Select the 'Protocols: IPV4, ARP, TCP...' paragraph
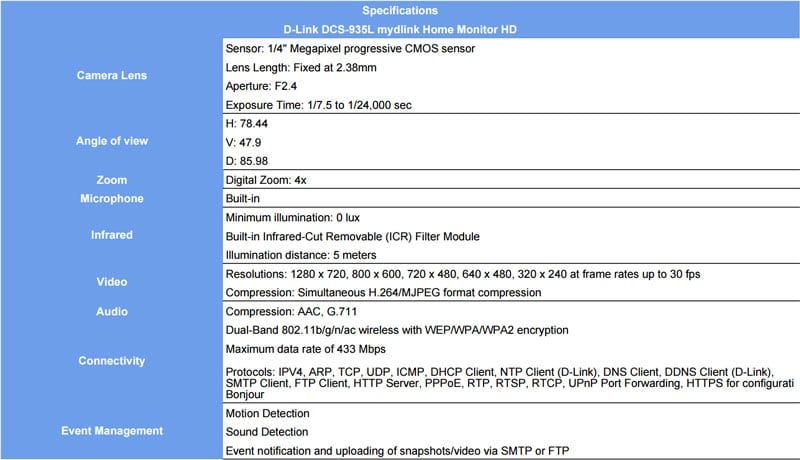The height and width of the screenshot is (460, 800). pyautogui.click(x=510, y=383)
